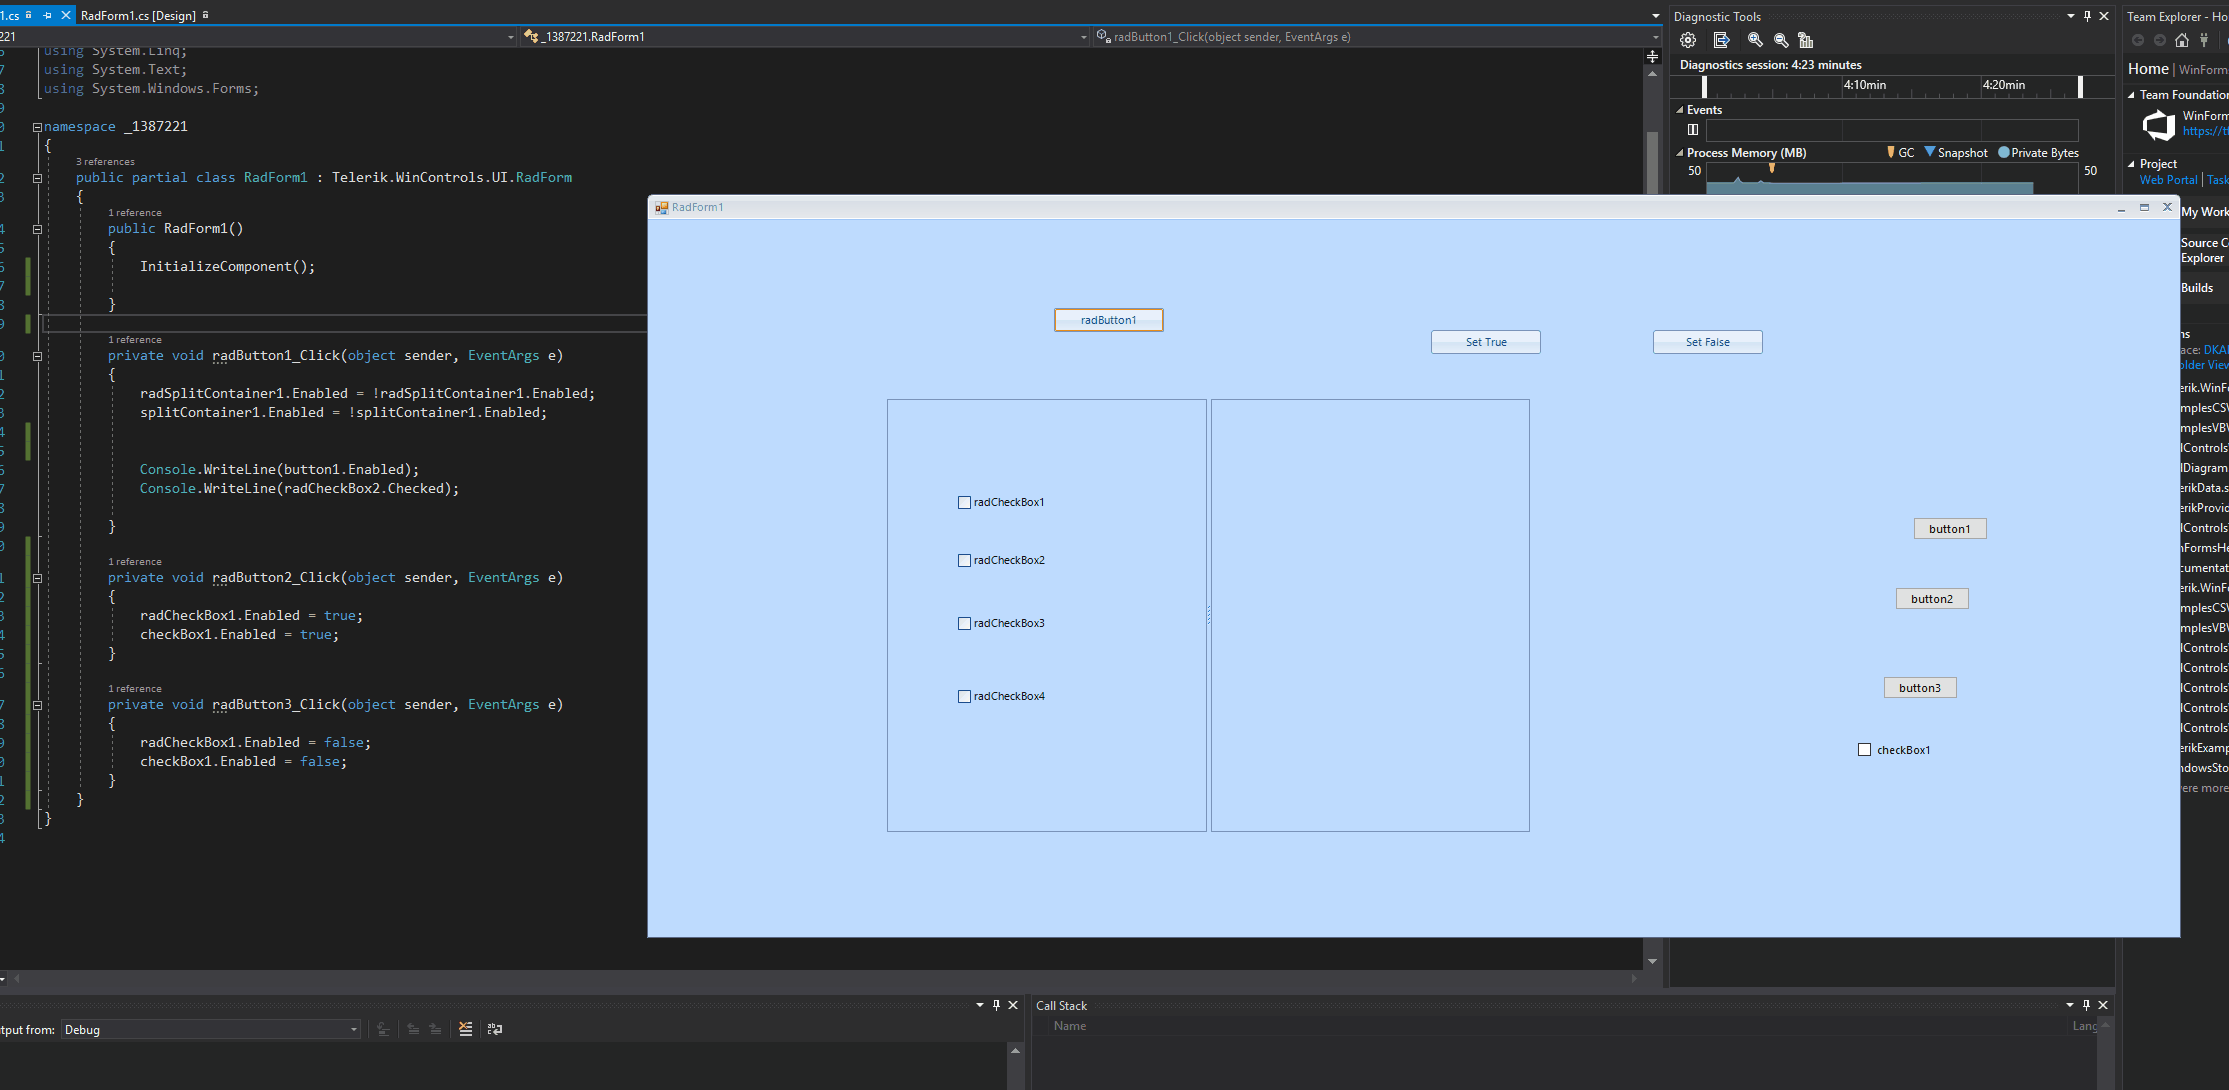Collapse the radButton1_Click method outline
2229x1090 pixels.
click(x=37, y=356)
